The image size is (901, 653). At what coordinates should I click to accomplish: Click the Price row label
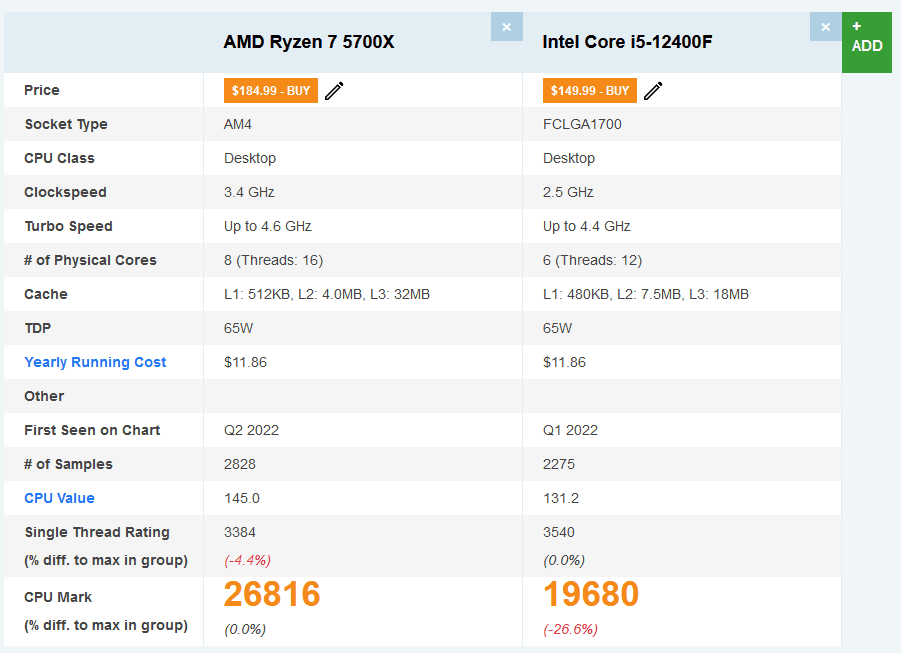(41, 90)
